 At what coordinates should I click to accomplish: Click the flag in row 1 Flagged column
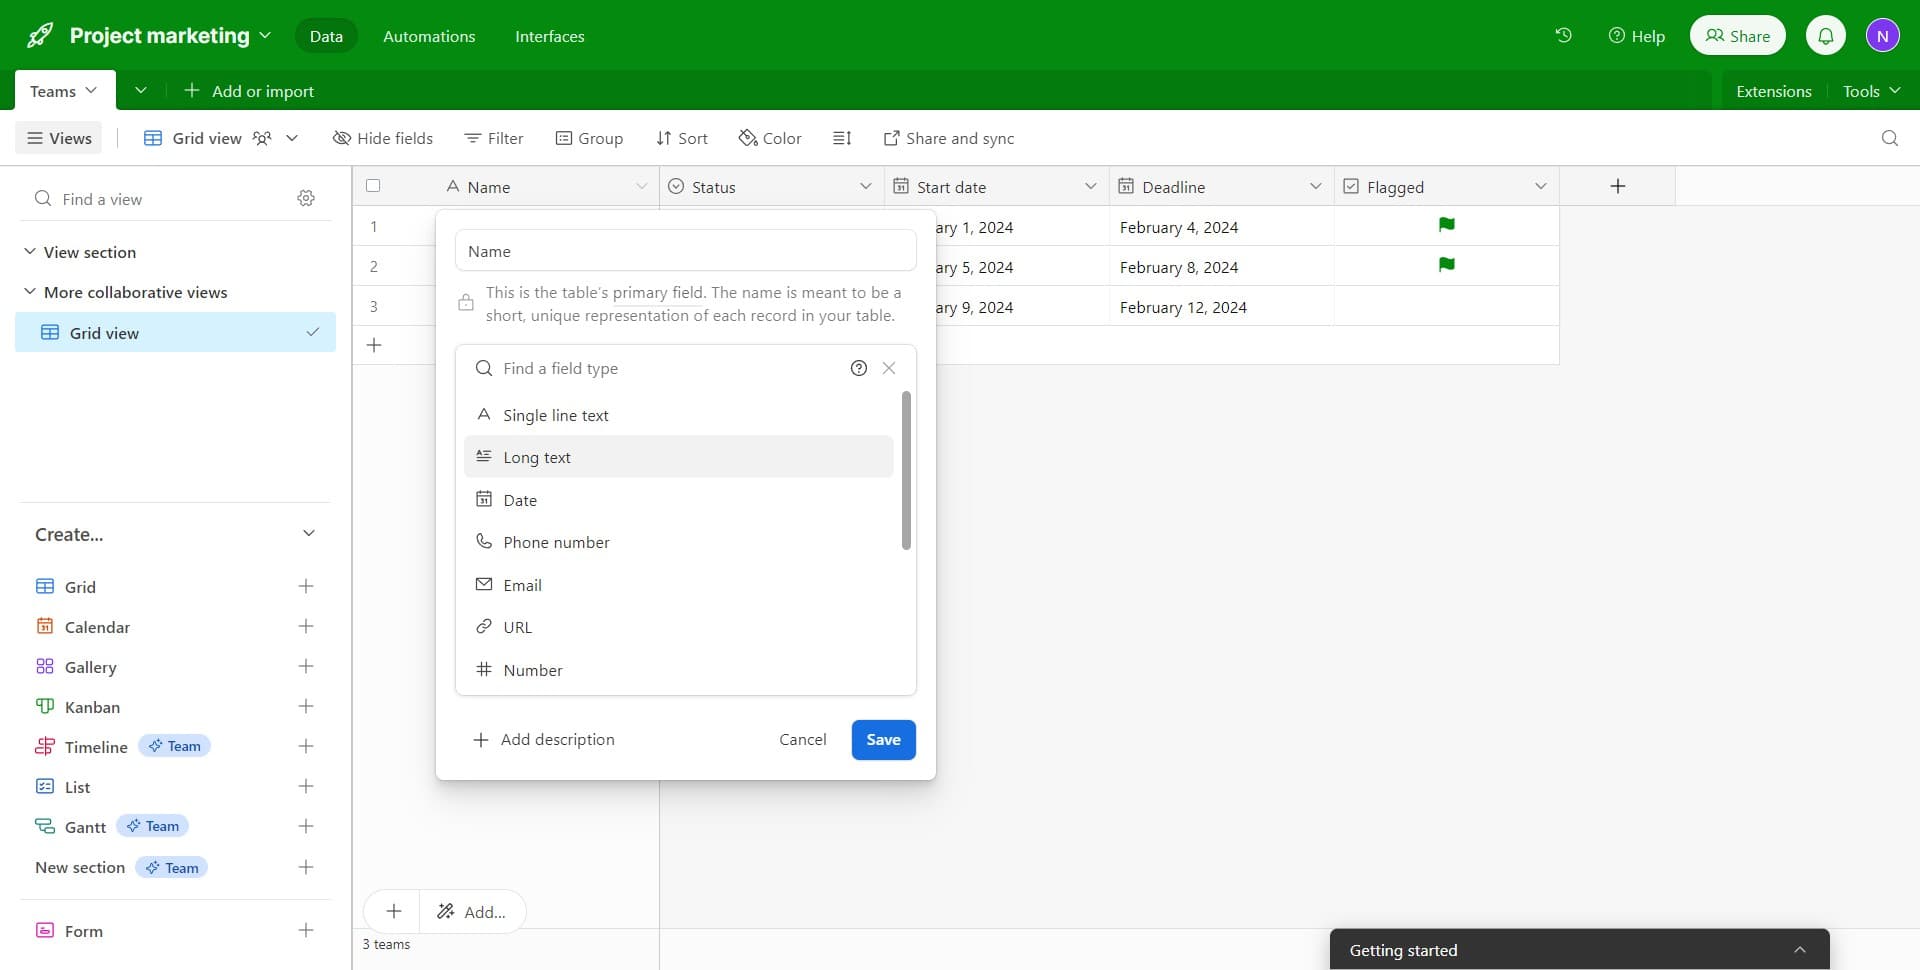tap(1446, 225)
